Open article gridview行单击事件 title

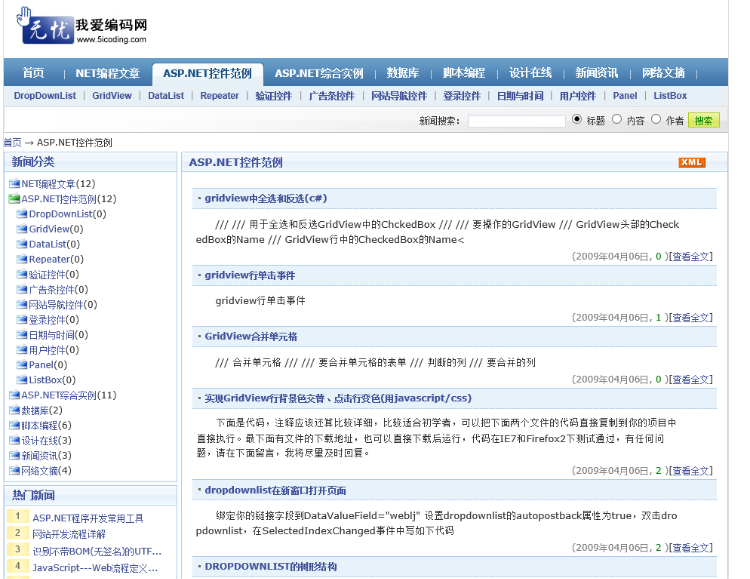(250, 275)
